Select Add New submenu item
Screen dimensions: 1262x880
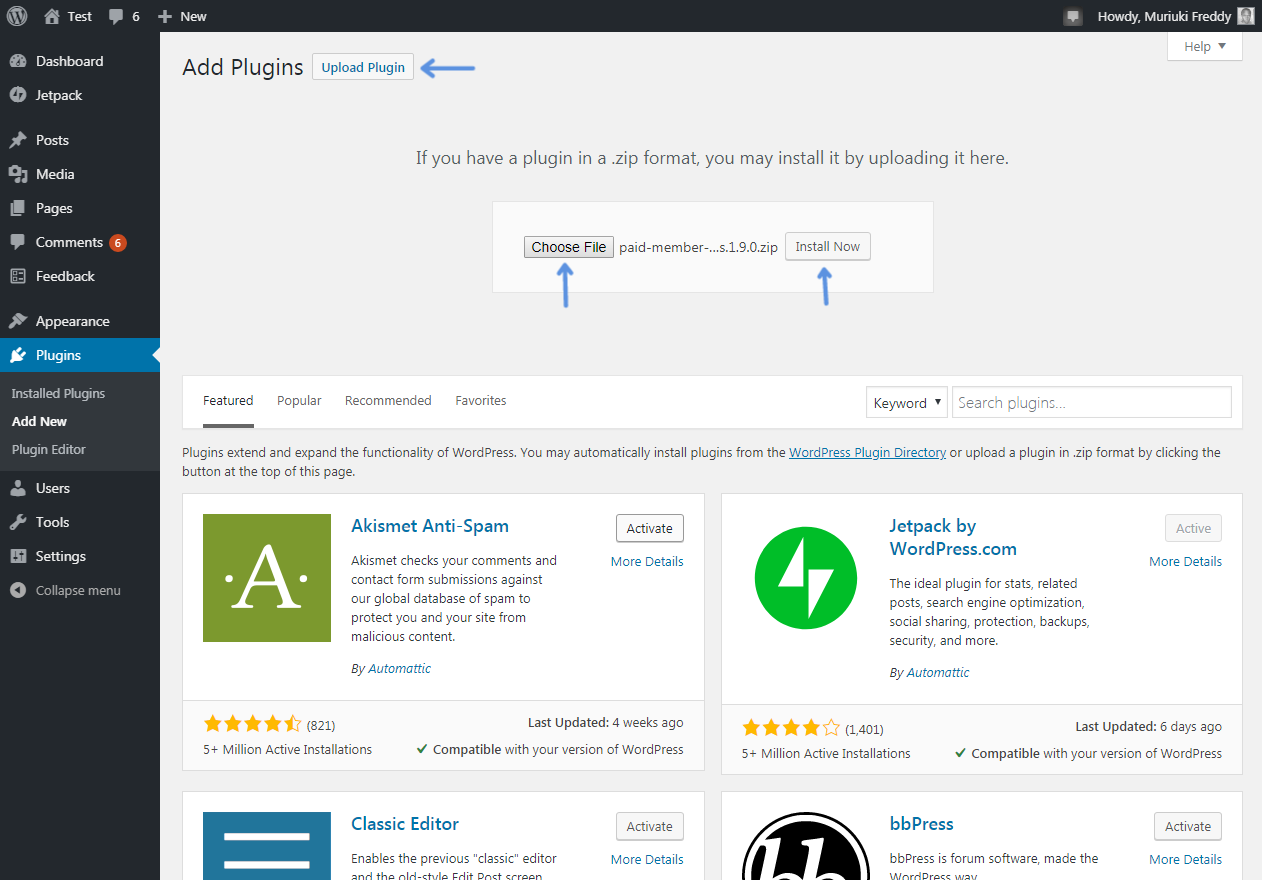pyautogui.click(x=40, y=421)
